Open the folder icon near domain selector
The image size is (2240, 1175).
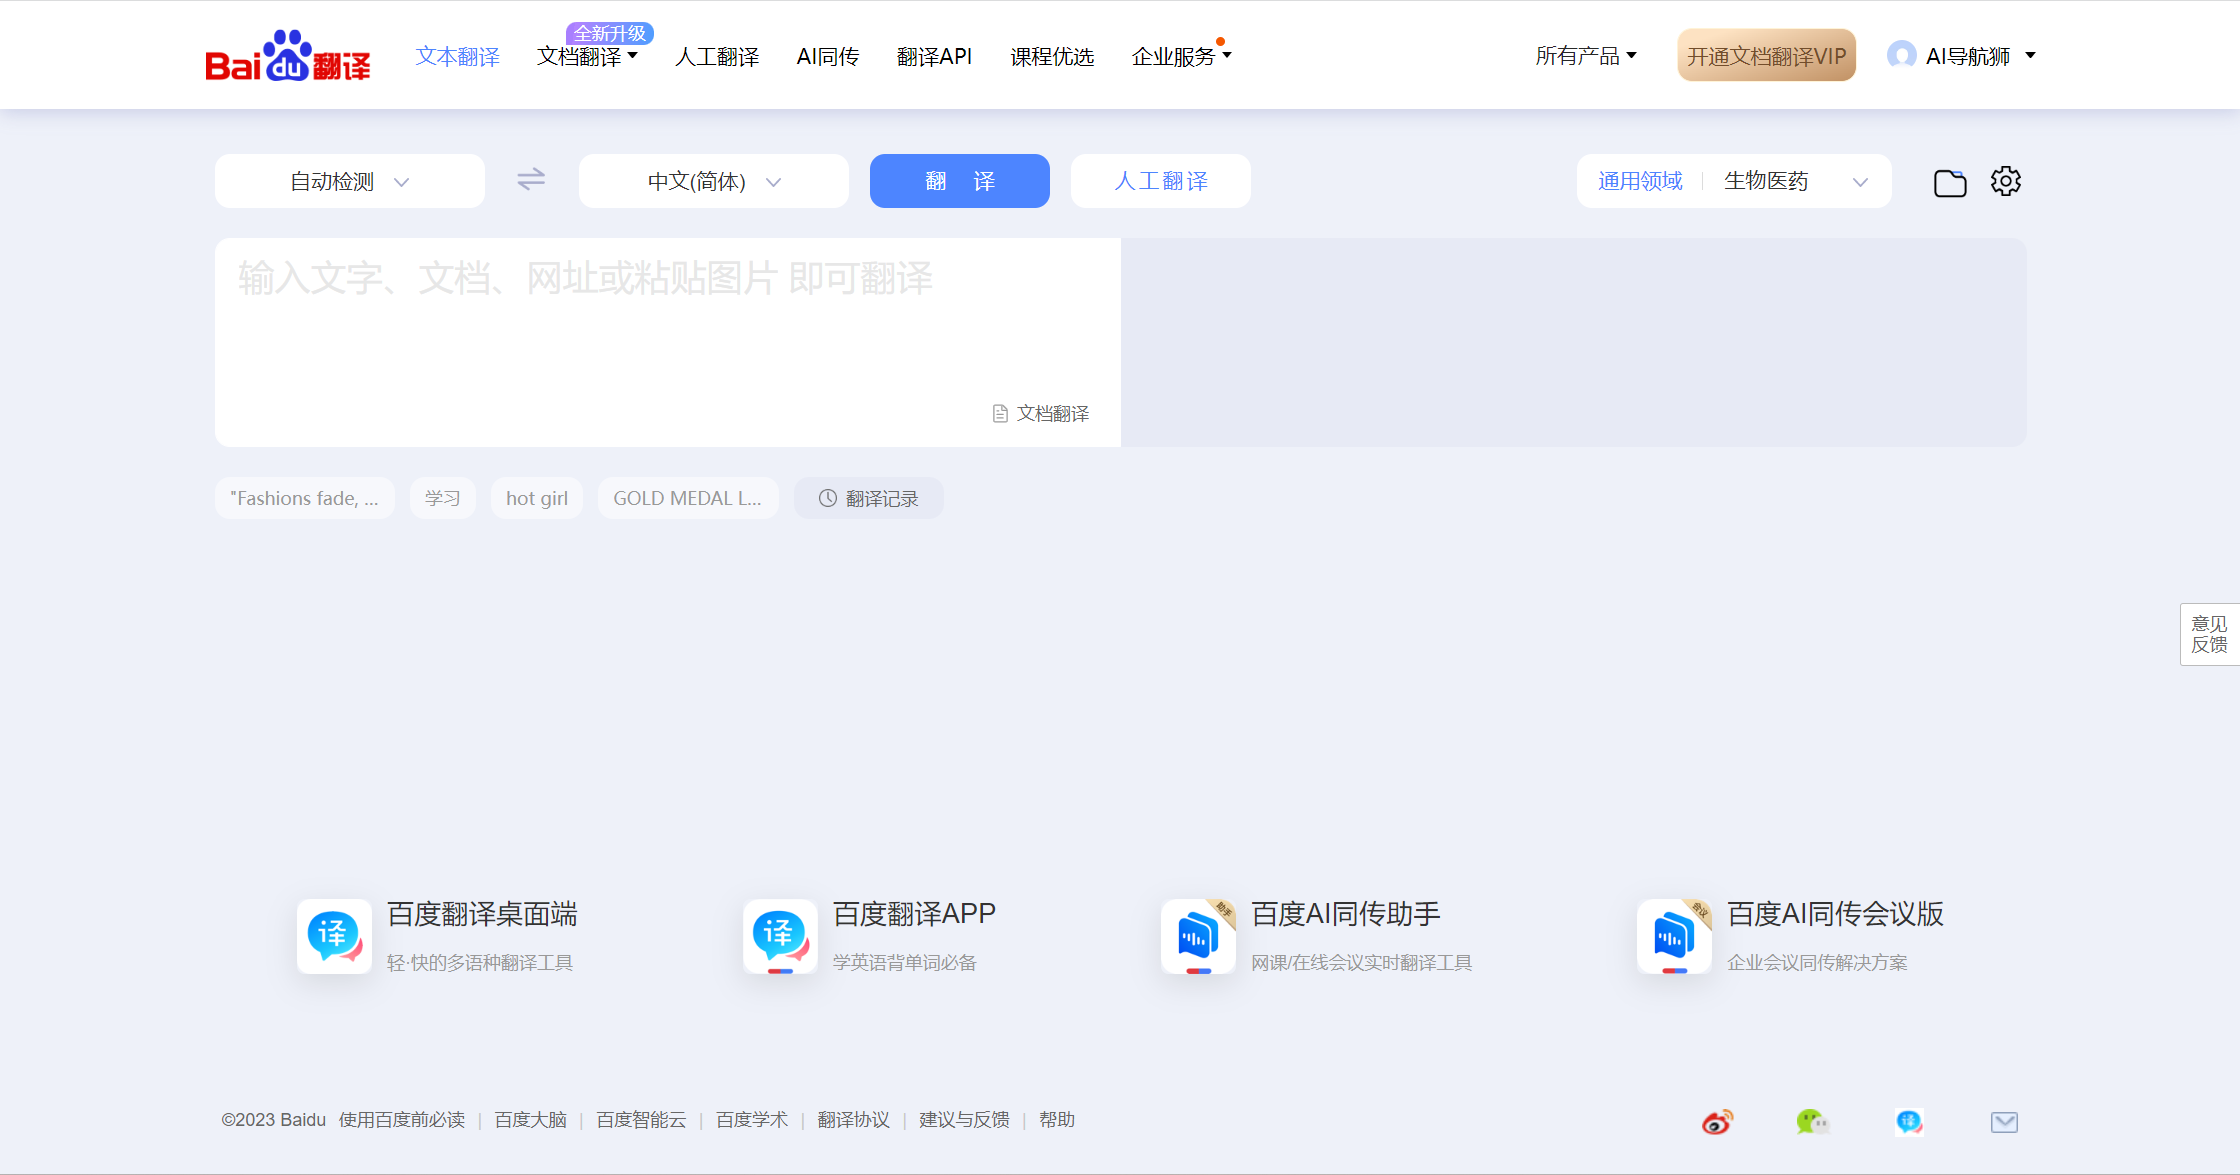[1949, 181]
